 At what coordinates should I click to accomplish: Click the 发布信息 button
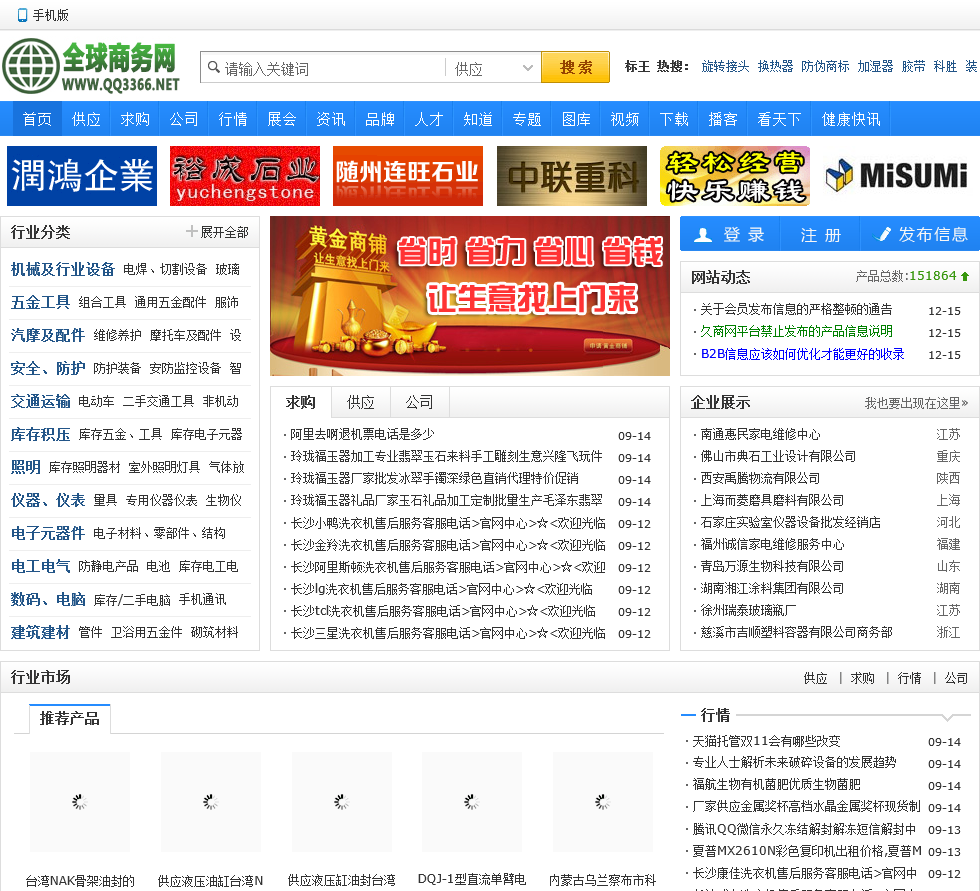pyautogui.click(x=920, y=234)
